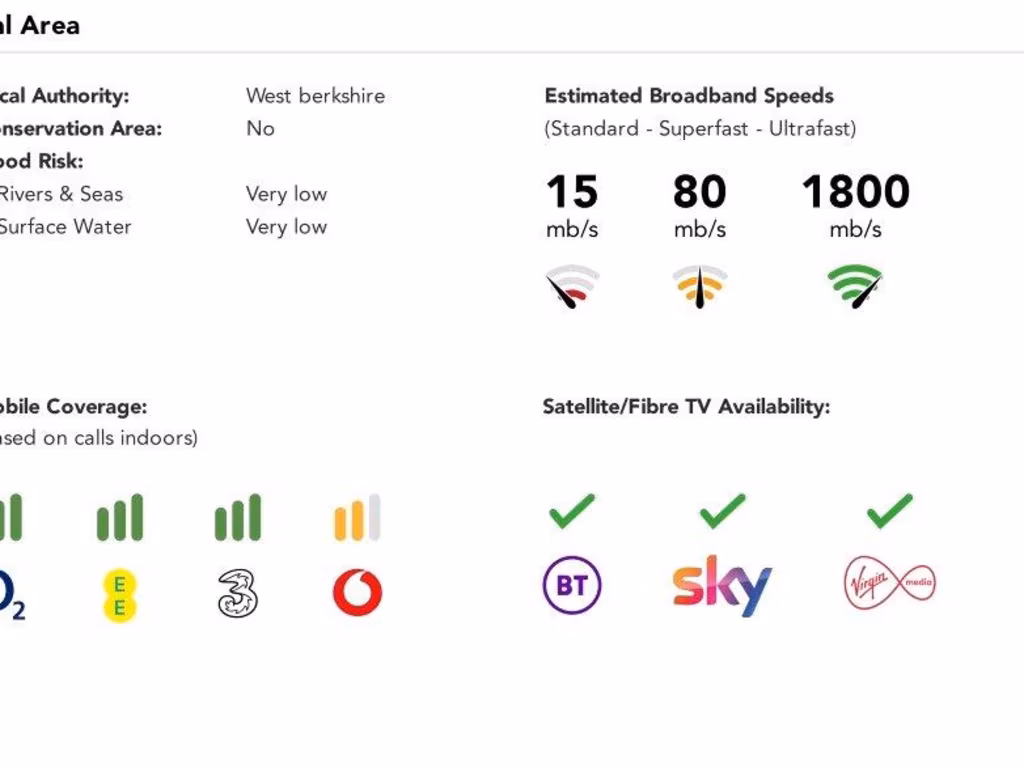This screenshot has width=1024, height=768.
Task: Click the Three network logo
Action: coord(238,593)
